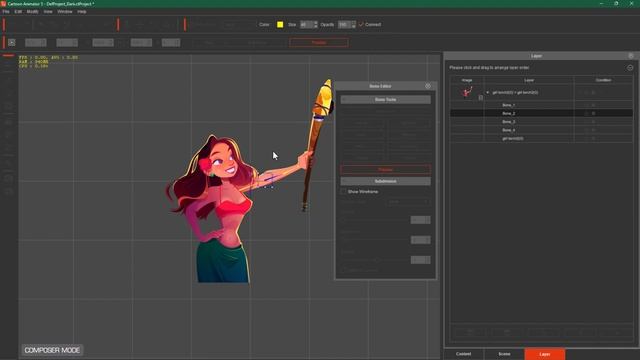Image resolution: width=640 pixels, height=360 pixels.
Task: Open the View menu
Action: coord(48,12)
